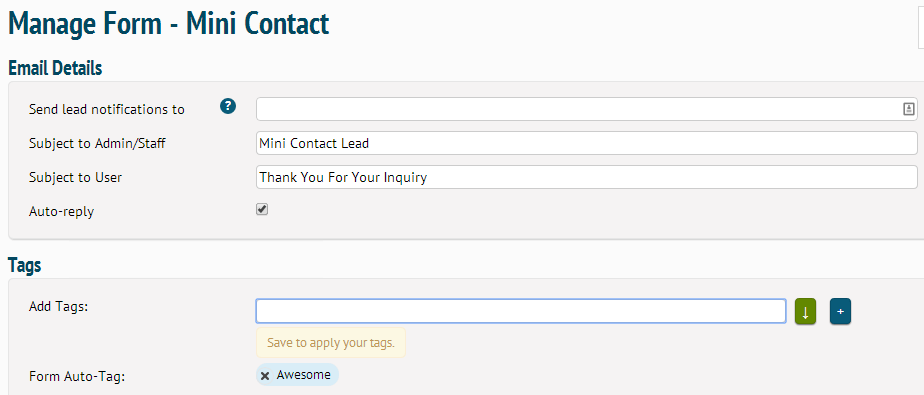Click the help question mark icon
The image size is (924, 395).
coord(228,107)
